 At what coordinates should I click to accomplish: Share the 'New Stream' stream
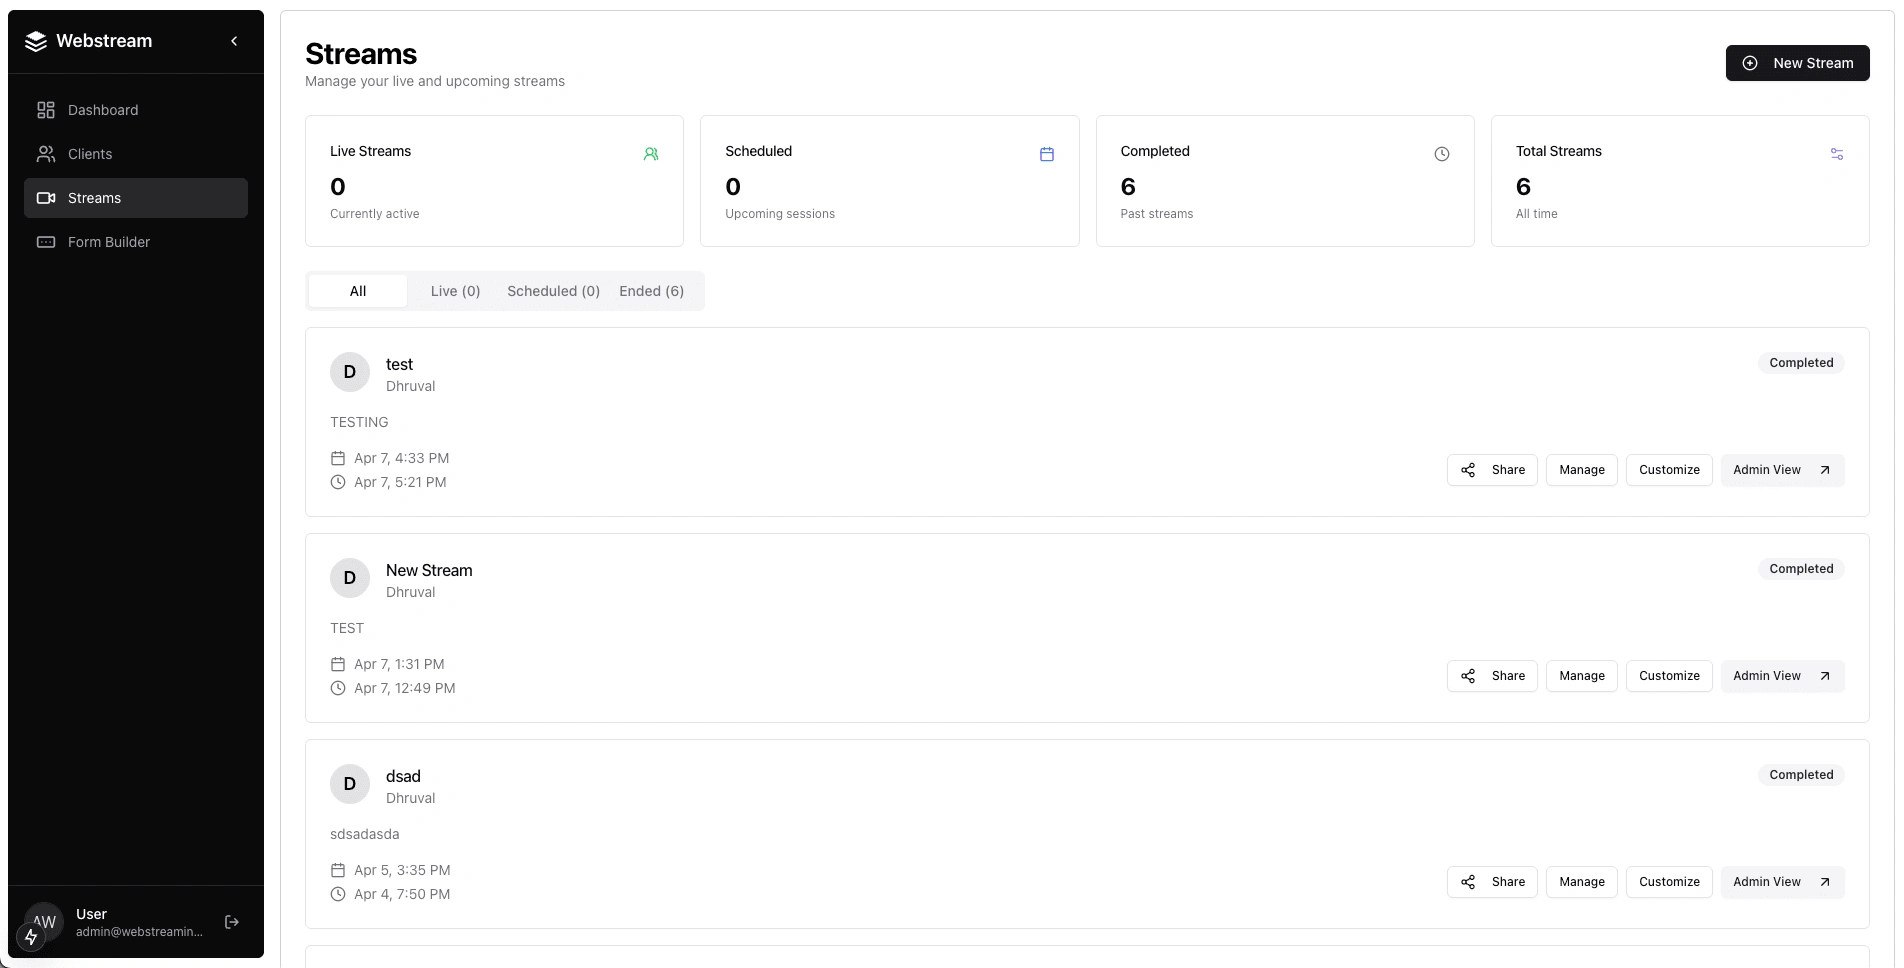(1492, 676)
